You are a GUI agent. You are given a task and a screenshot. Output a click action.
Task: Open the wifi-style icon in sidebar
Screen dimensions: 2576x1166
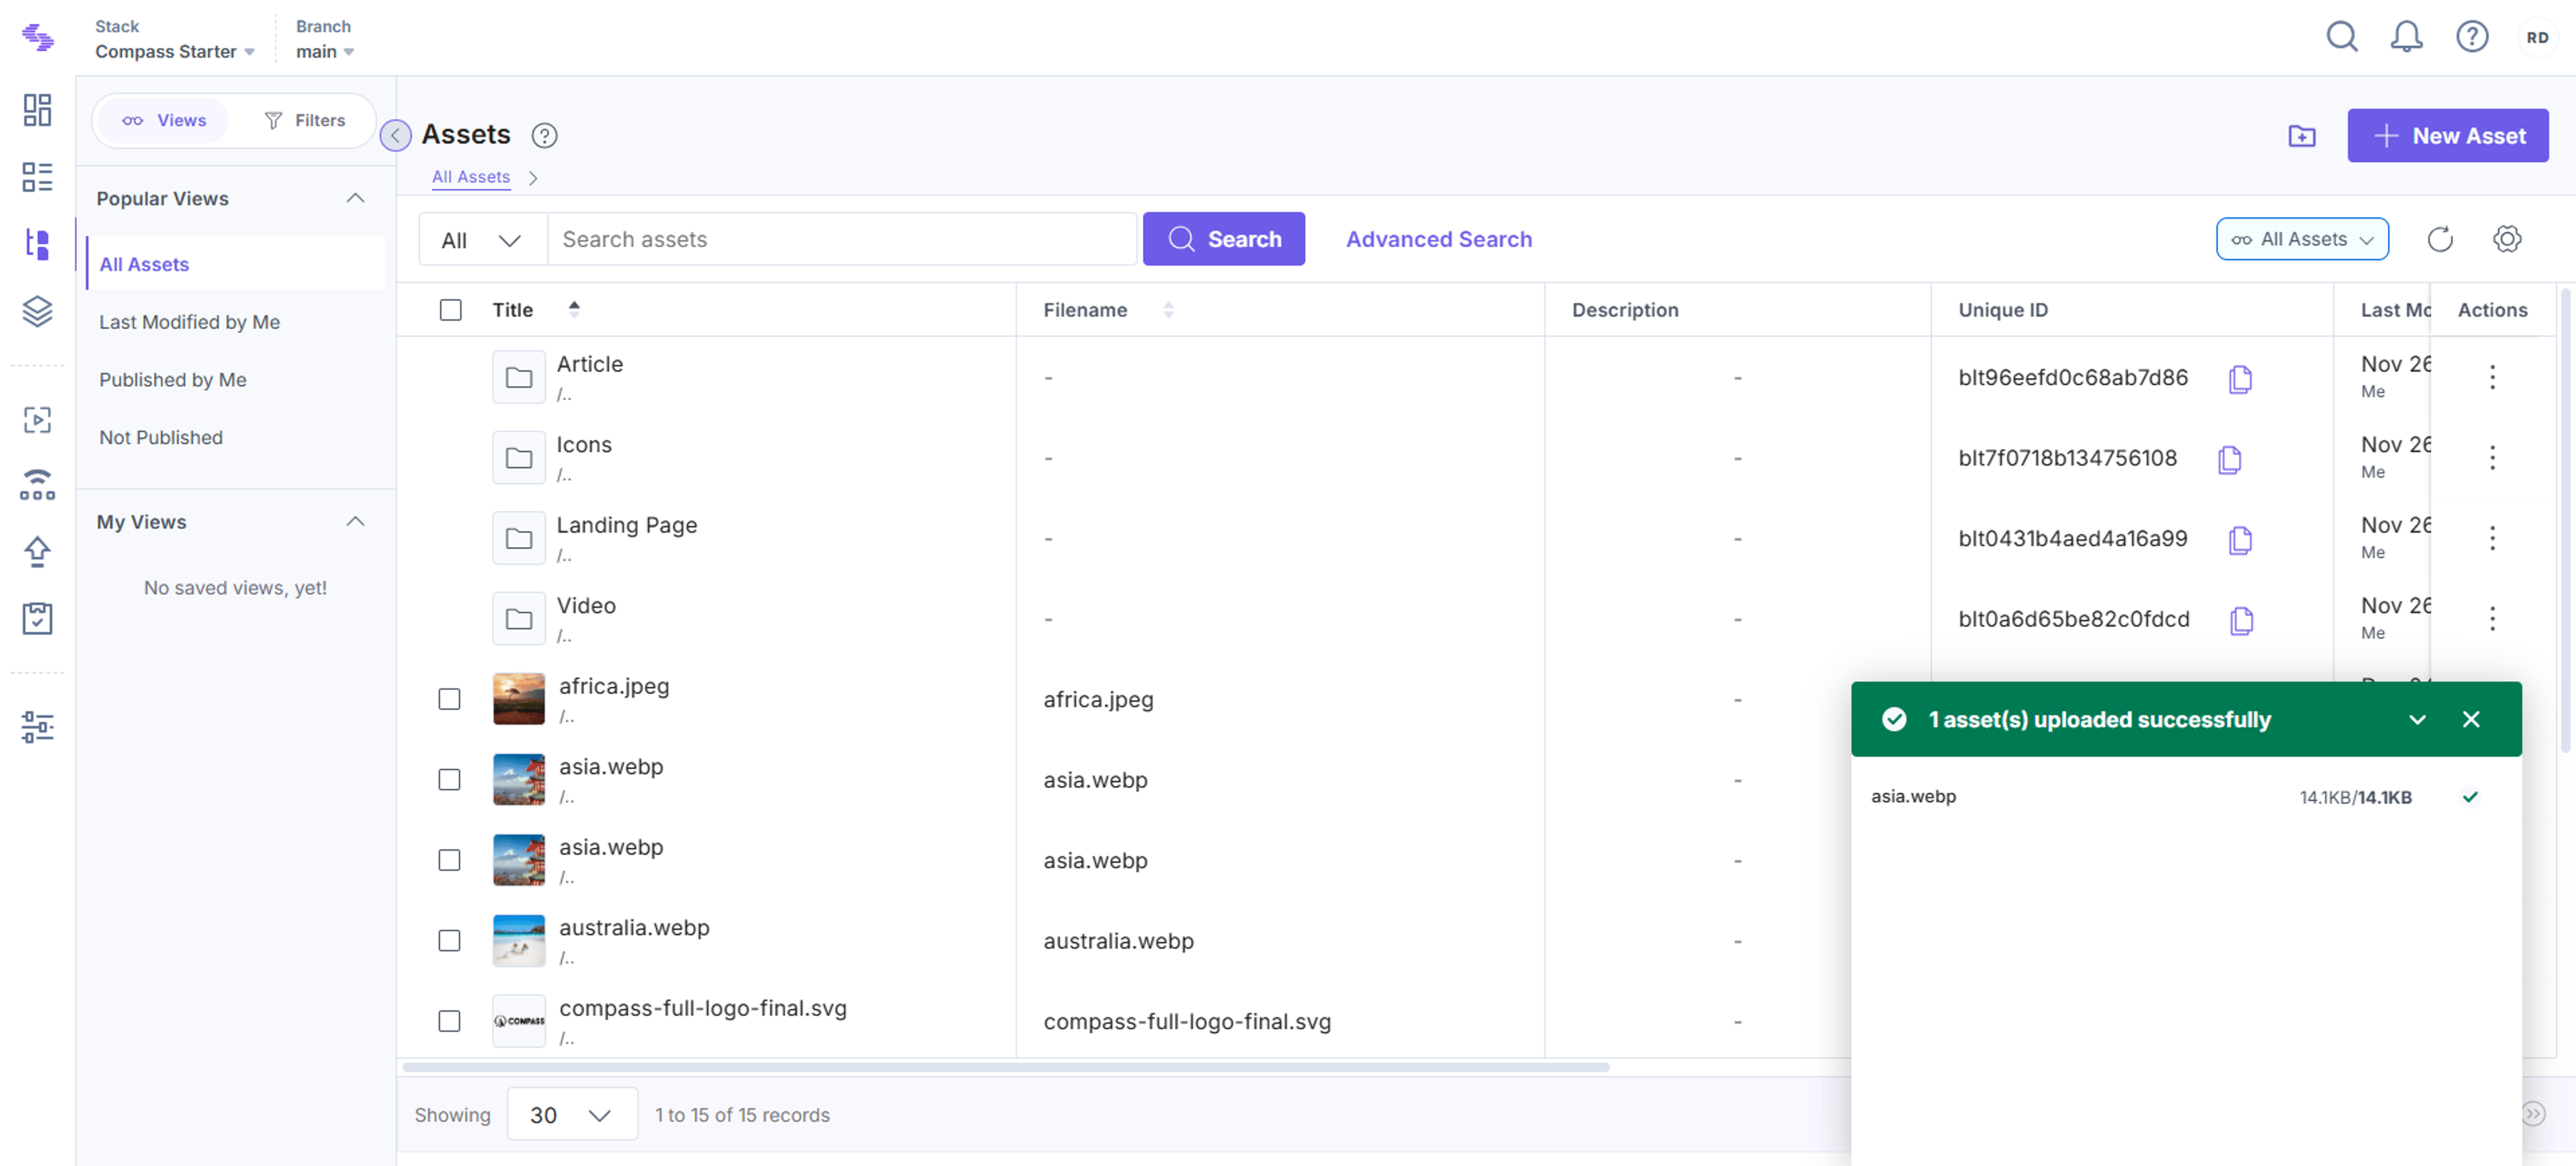(x=37, y=485)
